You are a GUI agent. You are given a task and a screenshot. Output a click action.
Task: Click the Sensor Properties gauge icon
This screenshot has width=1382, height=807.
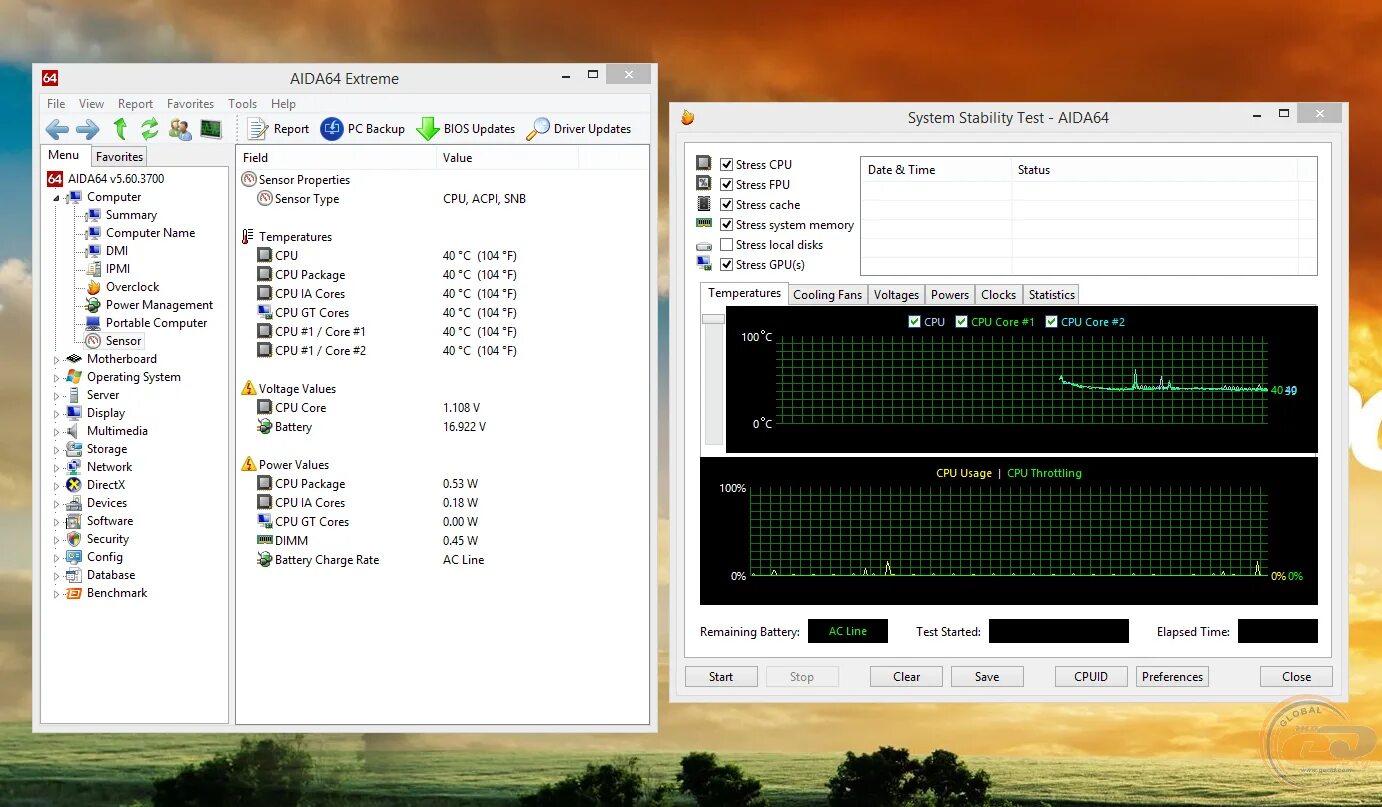pos(249,180)
